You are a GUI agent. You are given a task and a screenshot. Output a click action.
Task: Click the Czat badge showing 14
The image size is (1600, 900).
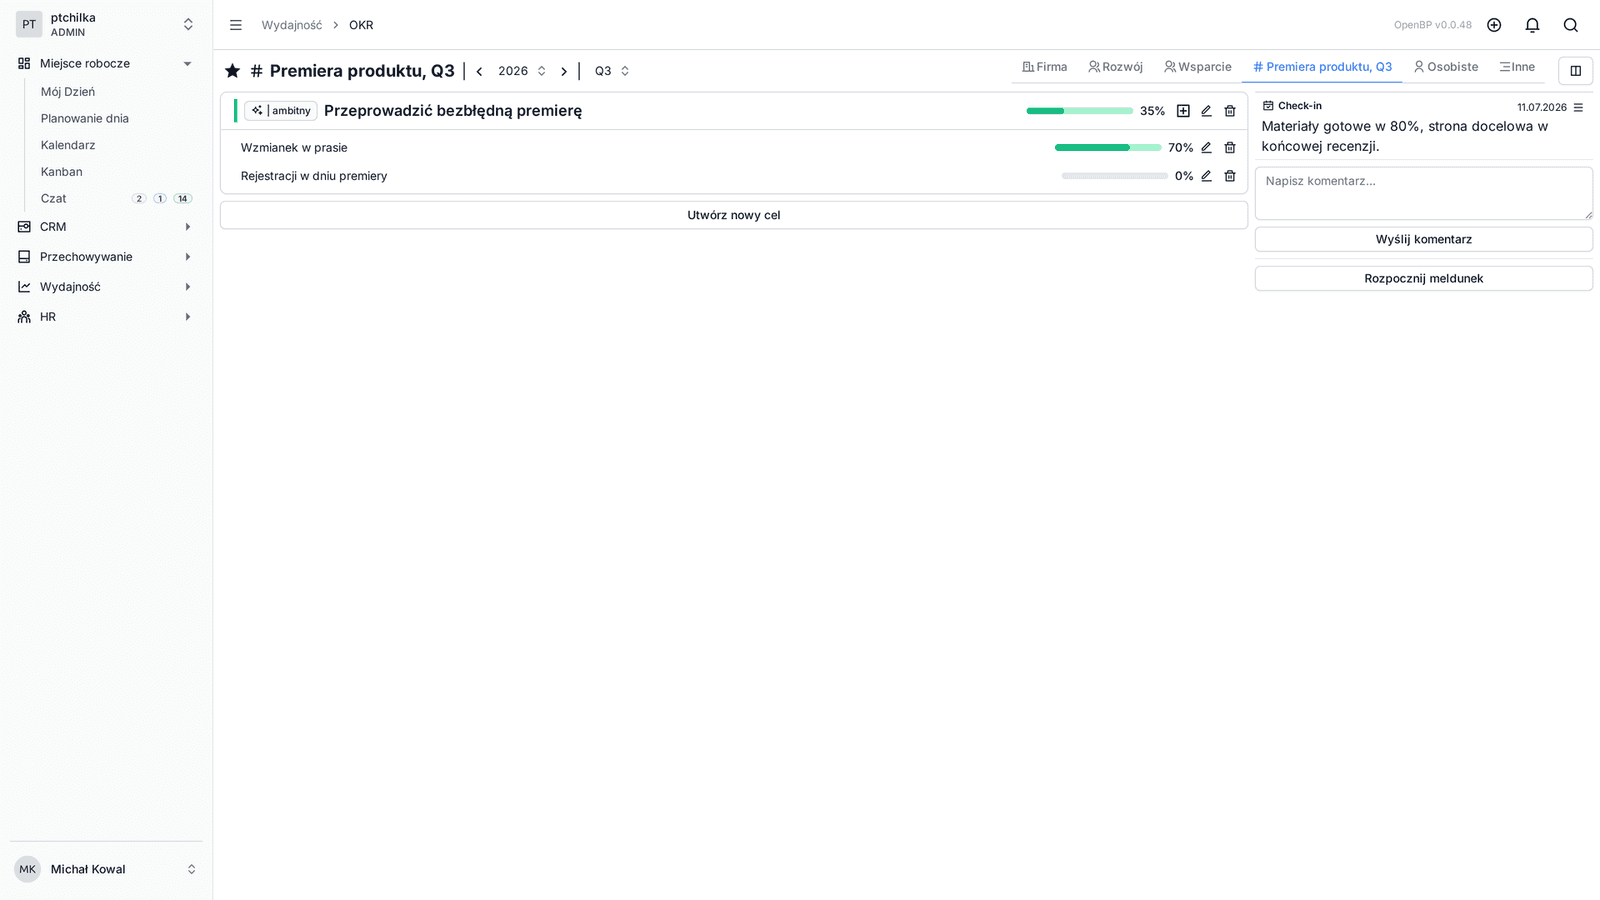(182, 199)
